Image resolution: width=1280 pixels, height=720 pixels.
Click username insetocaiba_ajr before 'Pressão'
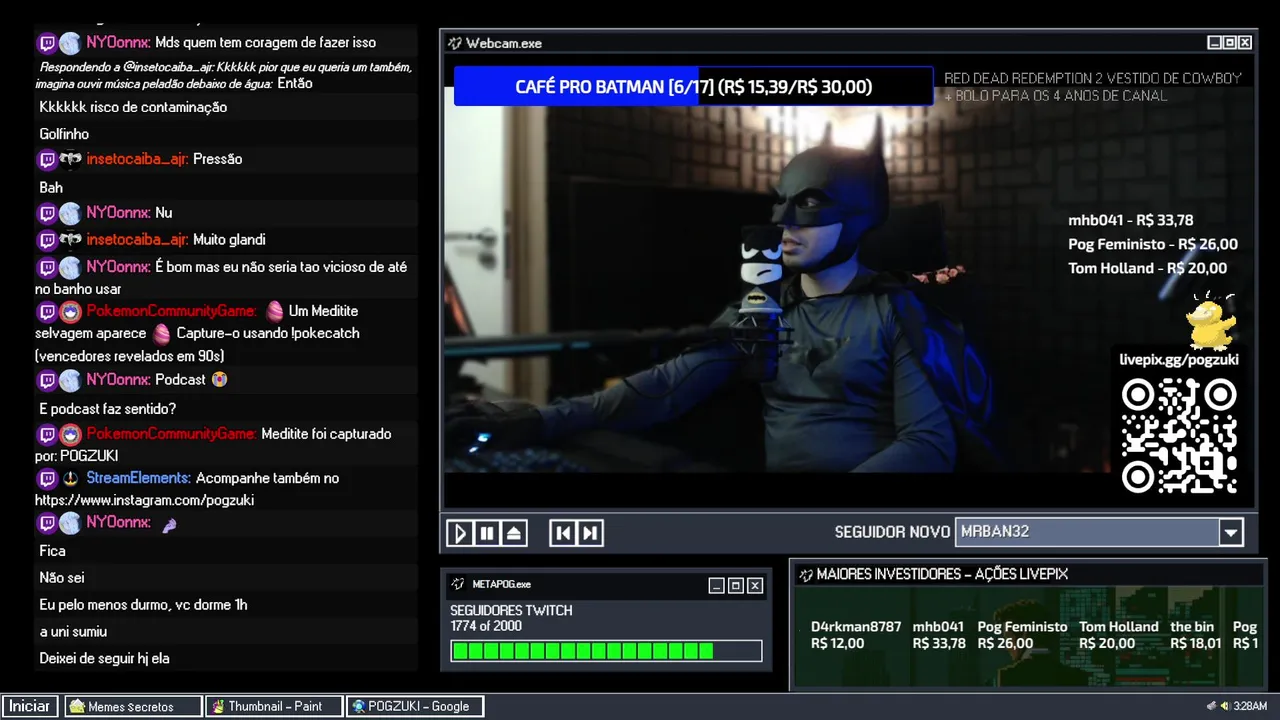tap(137, 159)
